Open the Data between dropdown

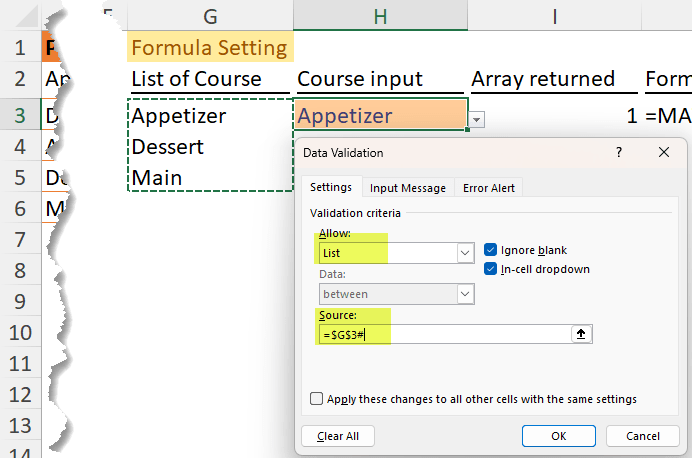[x=465, y=294]
